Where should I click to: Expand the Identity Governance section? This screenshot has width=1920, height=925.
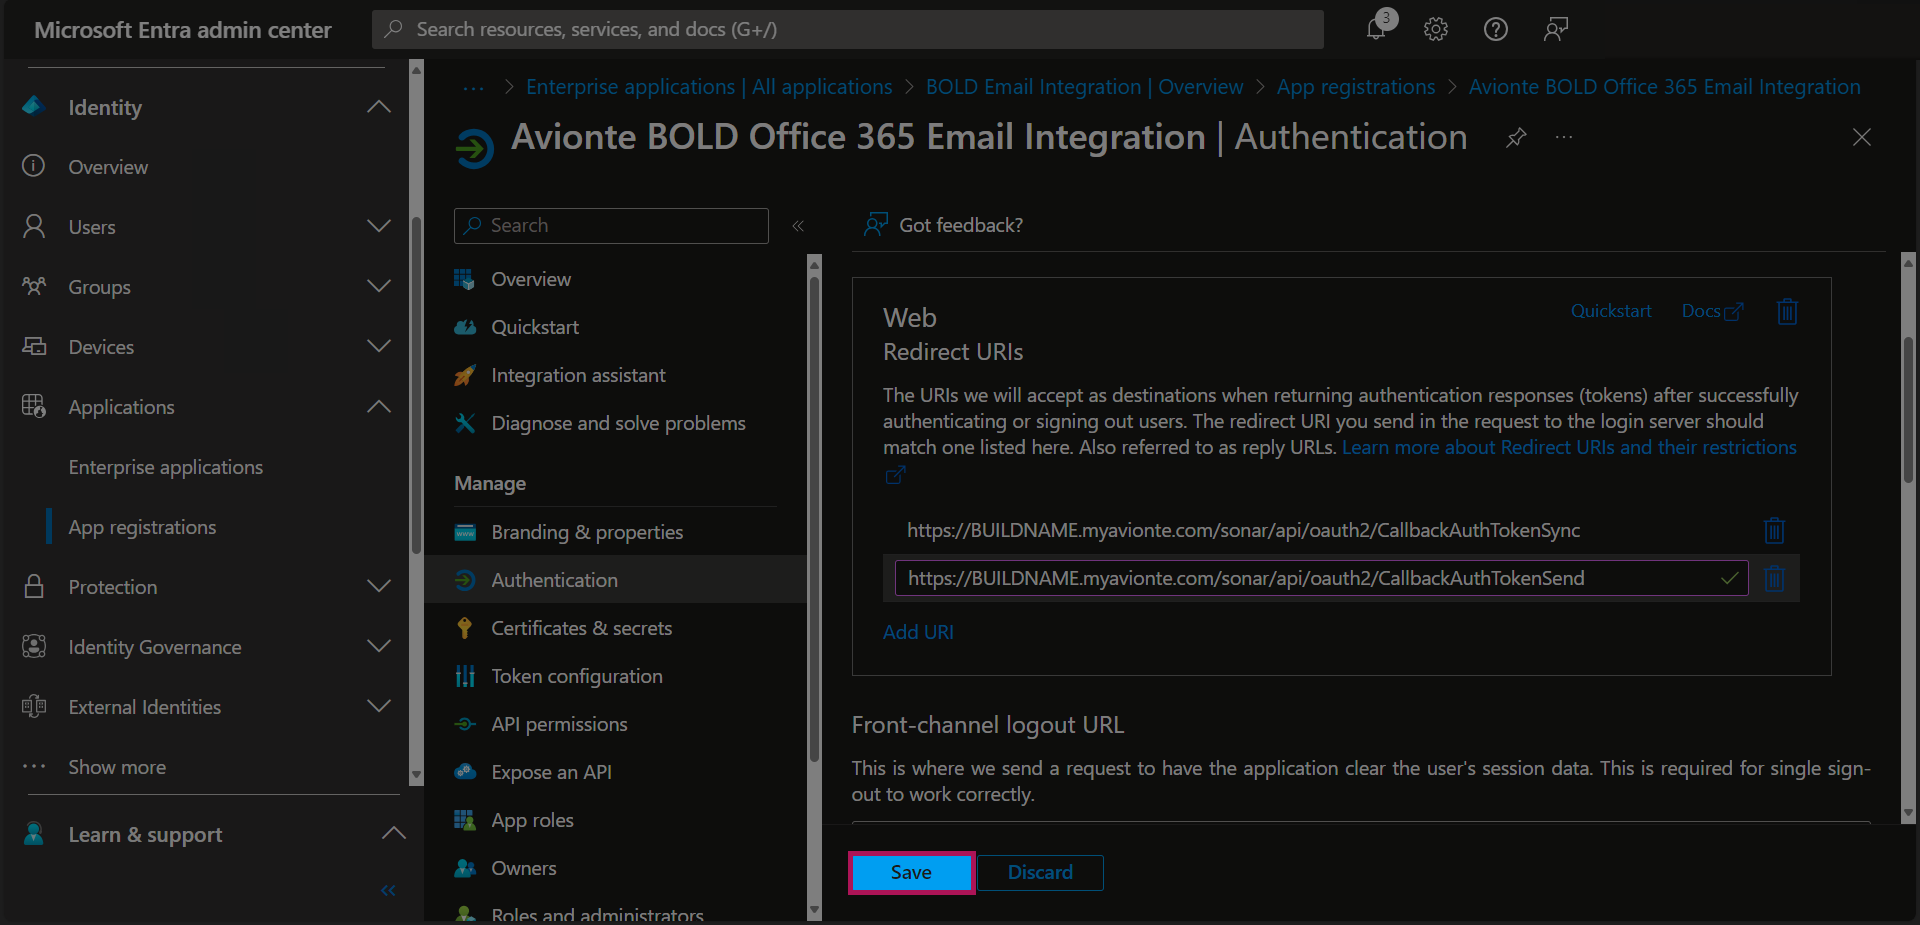[x=378, y=647]
